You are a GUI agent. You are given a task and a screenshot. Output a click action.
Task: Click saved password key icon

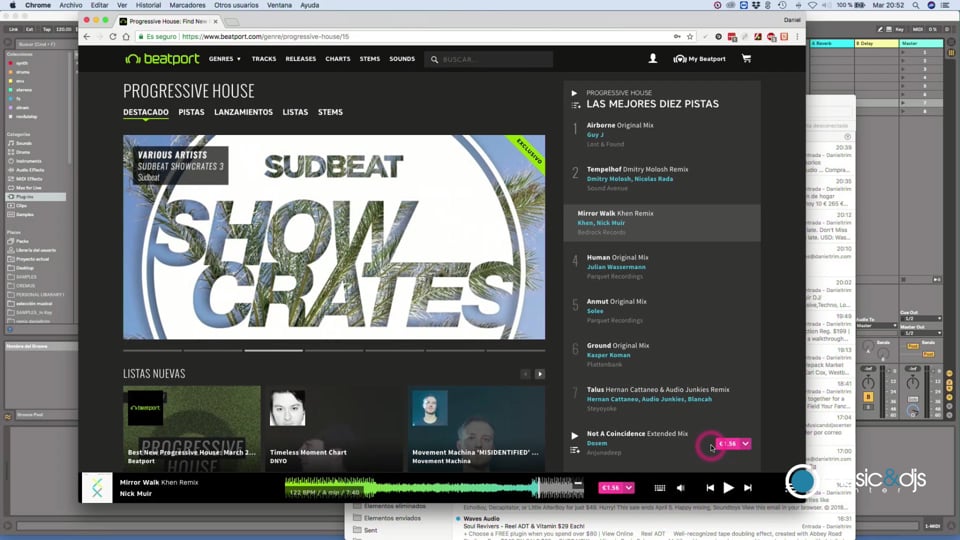[677, 37]
